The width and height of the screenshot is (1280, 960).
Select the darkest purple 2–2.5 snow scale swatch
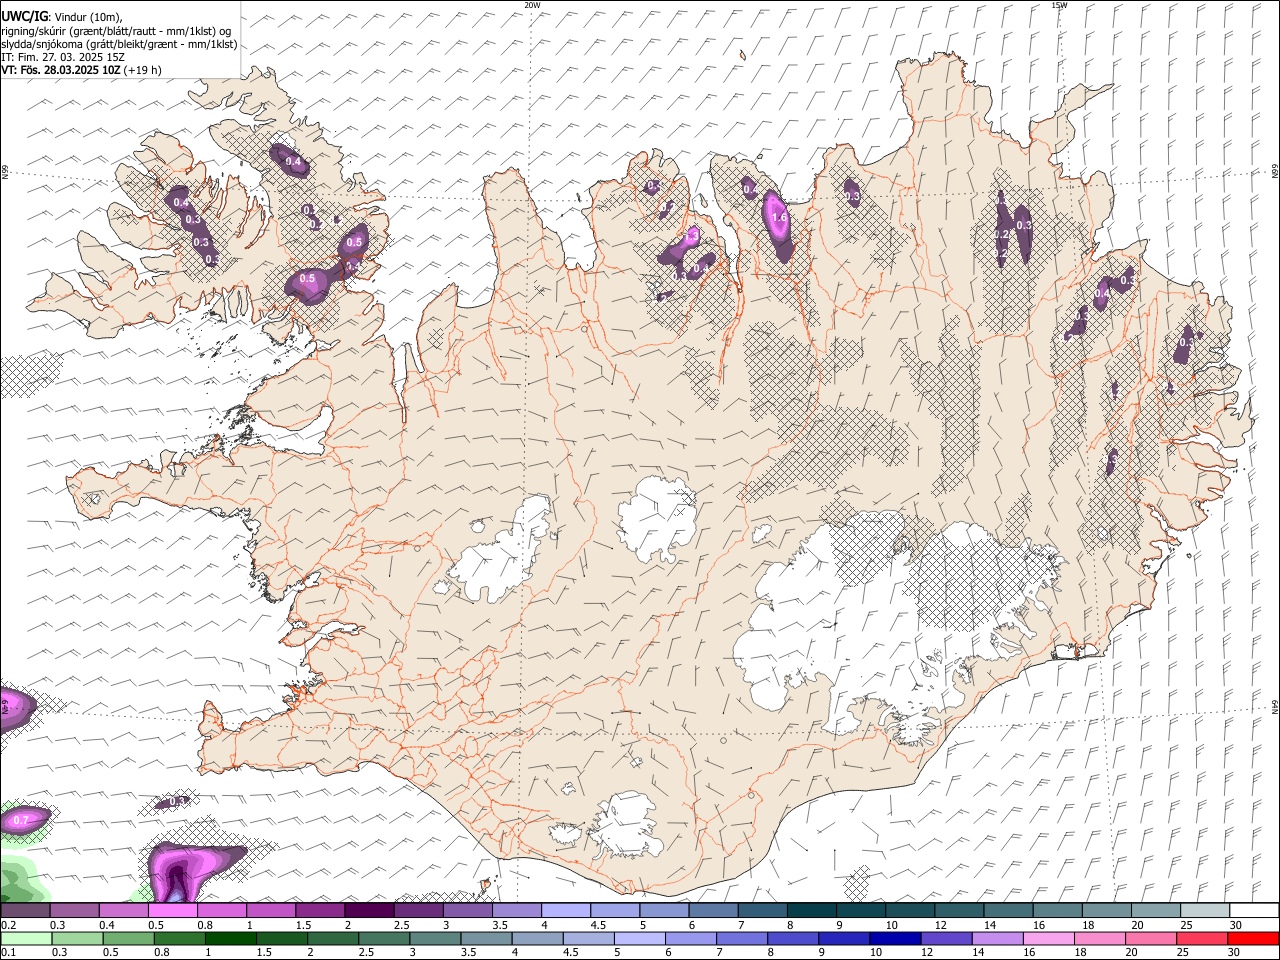[369, 911]
